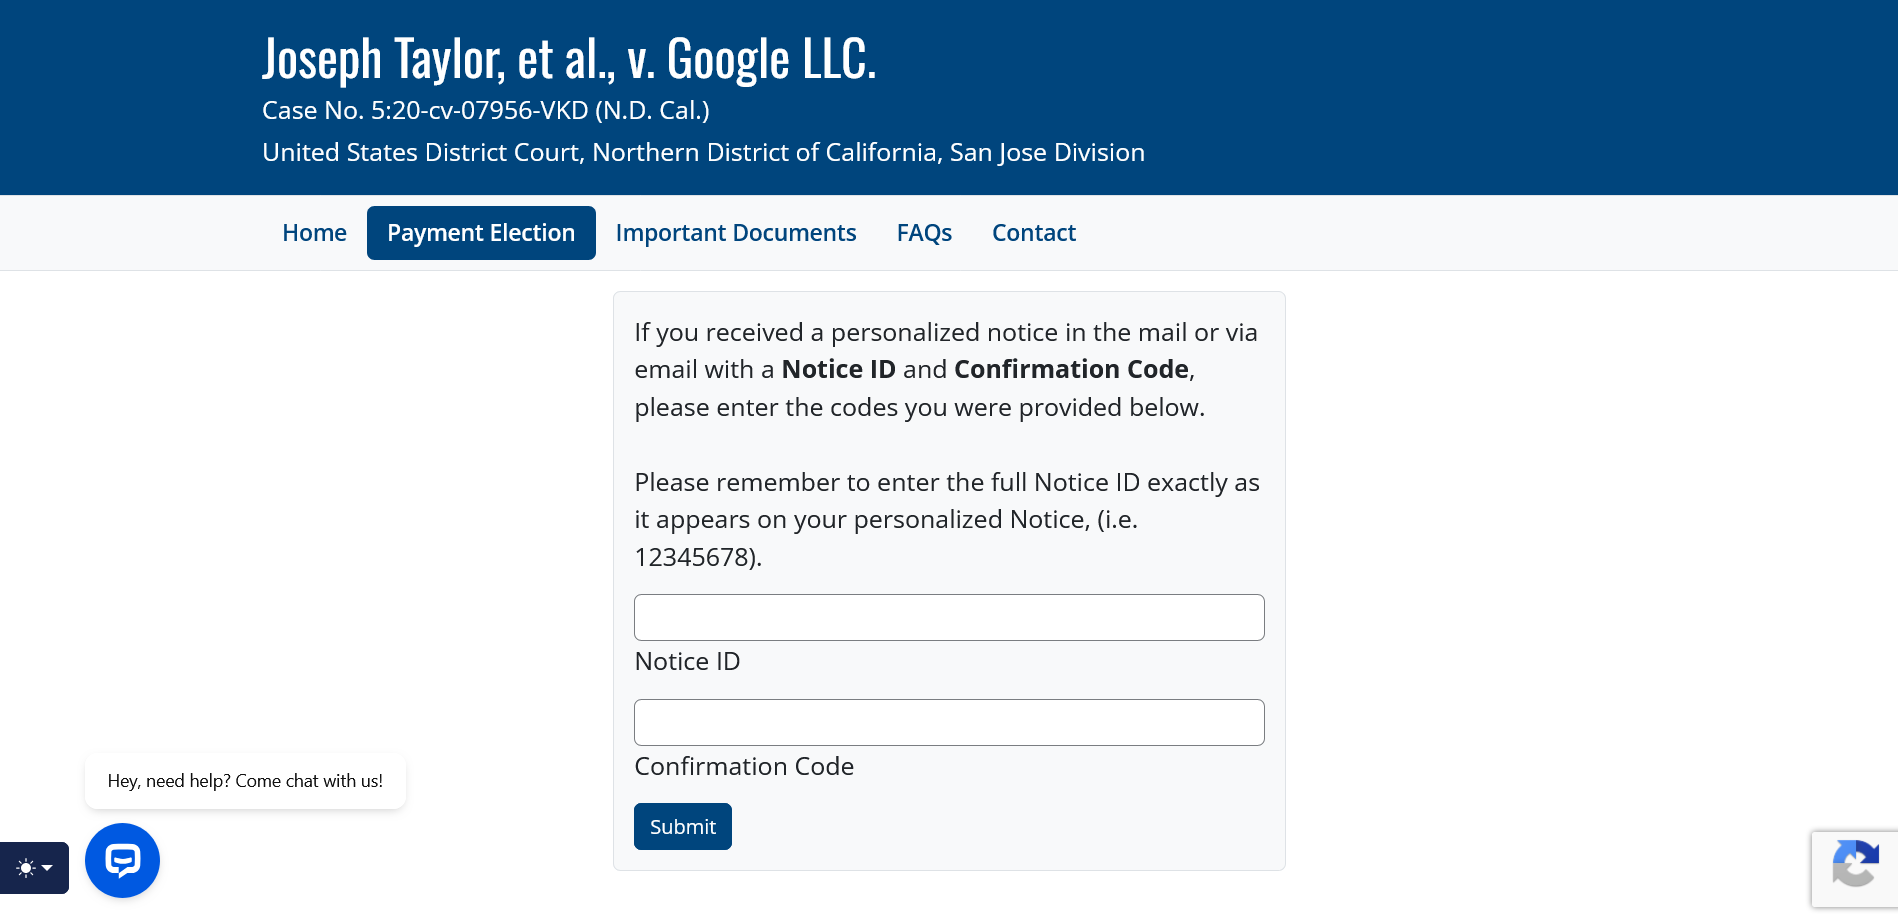This screenshot has width=1898, height=923.
Task: Navigate to the FAQs page
Action: tap(924, 233)
